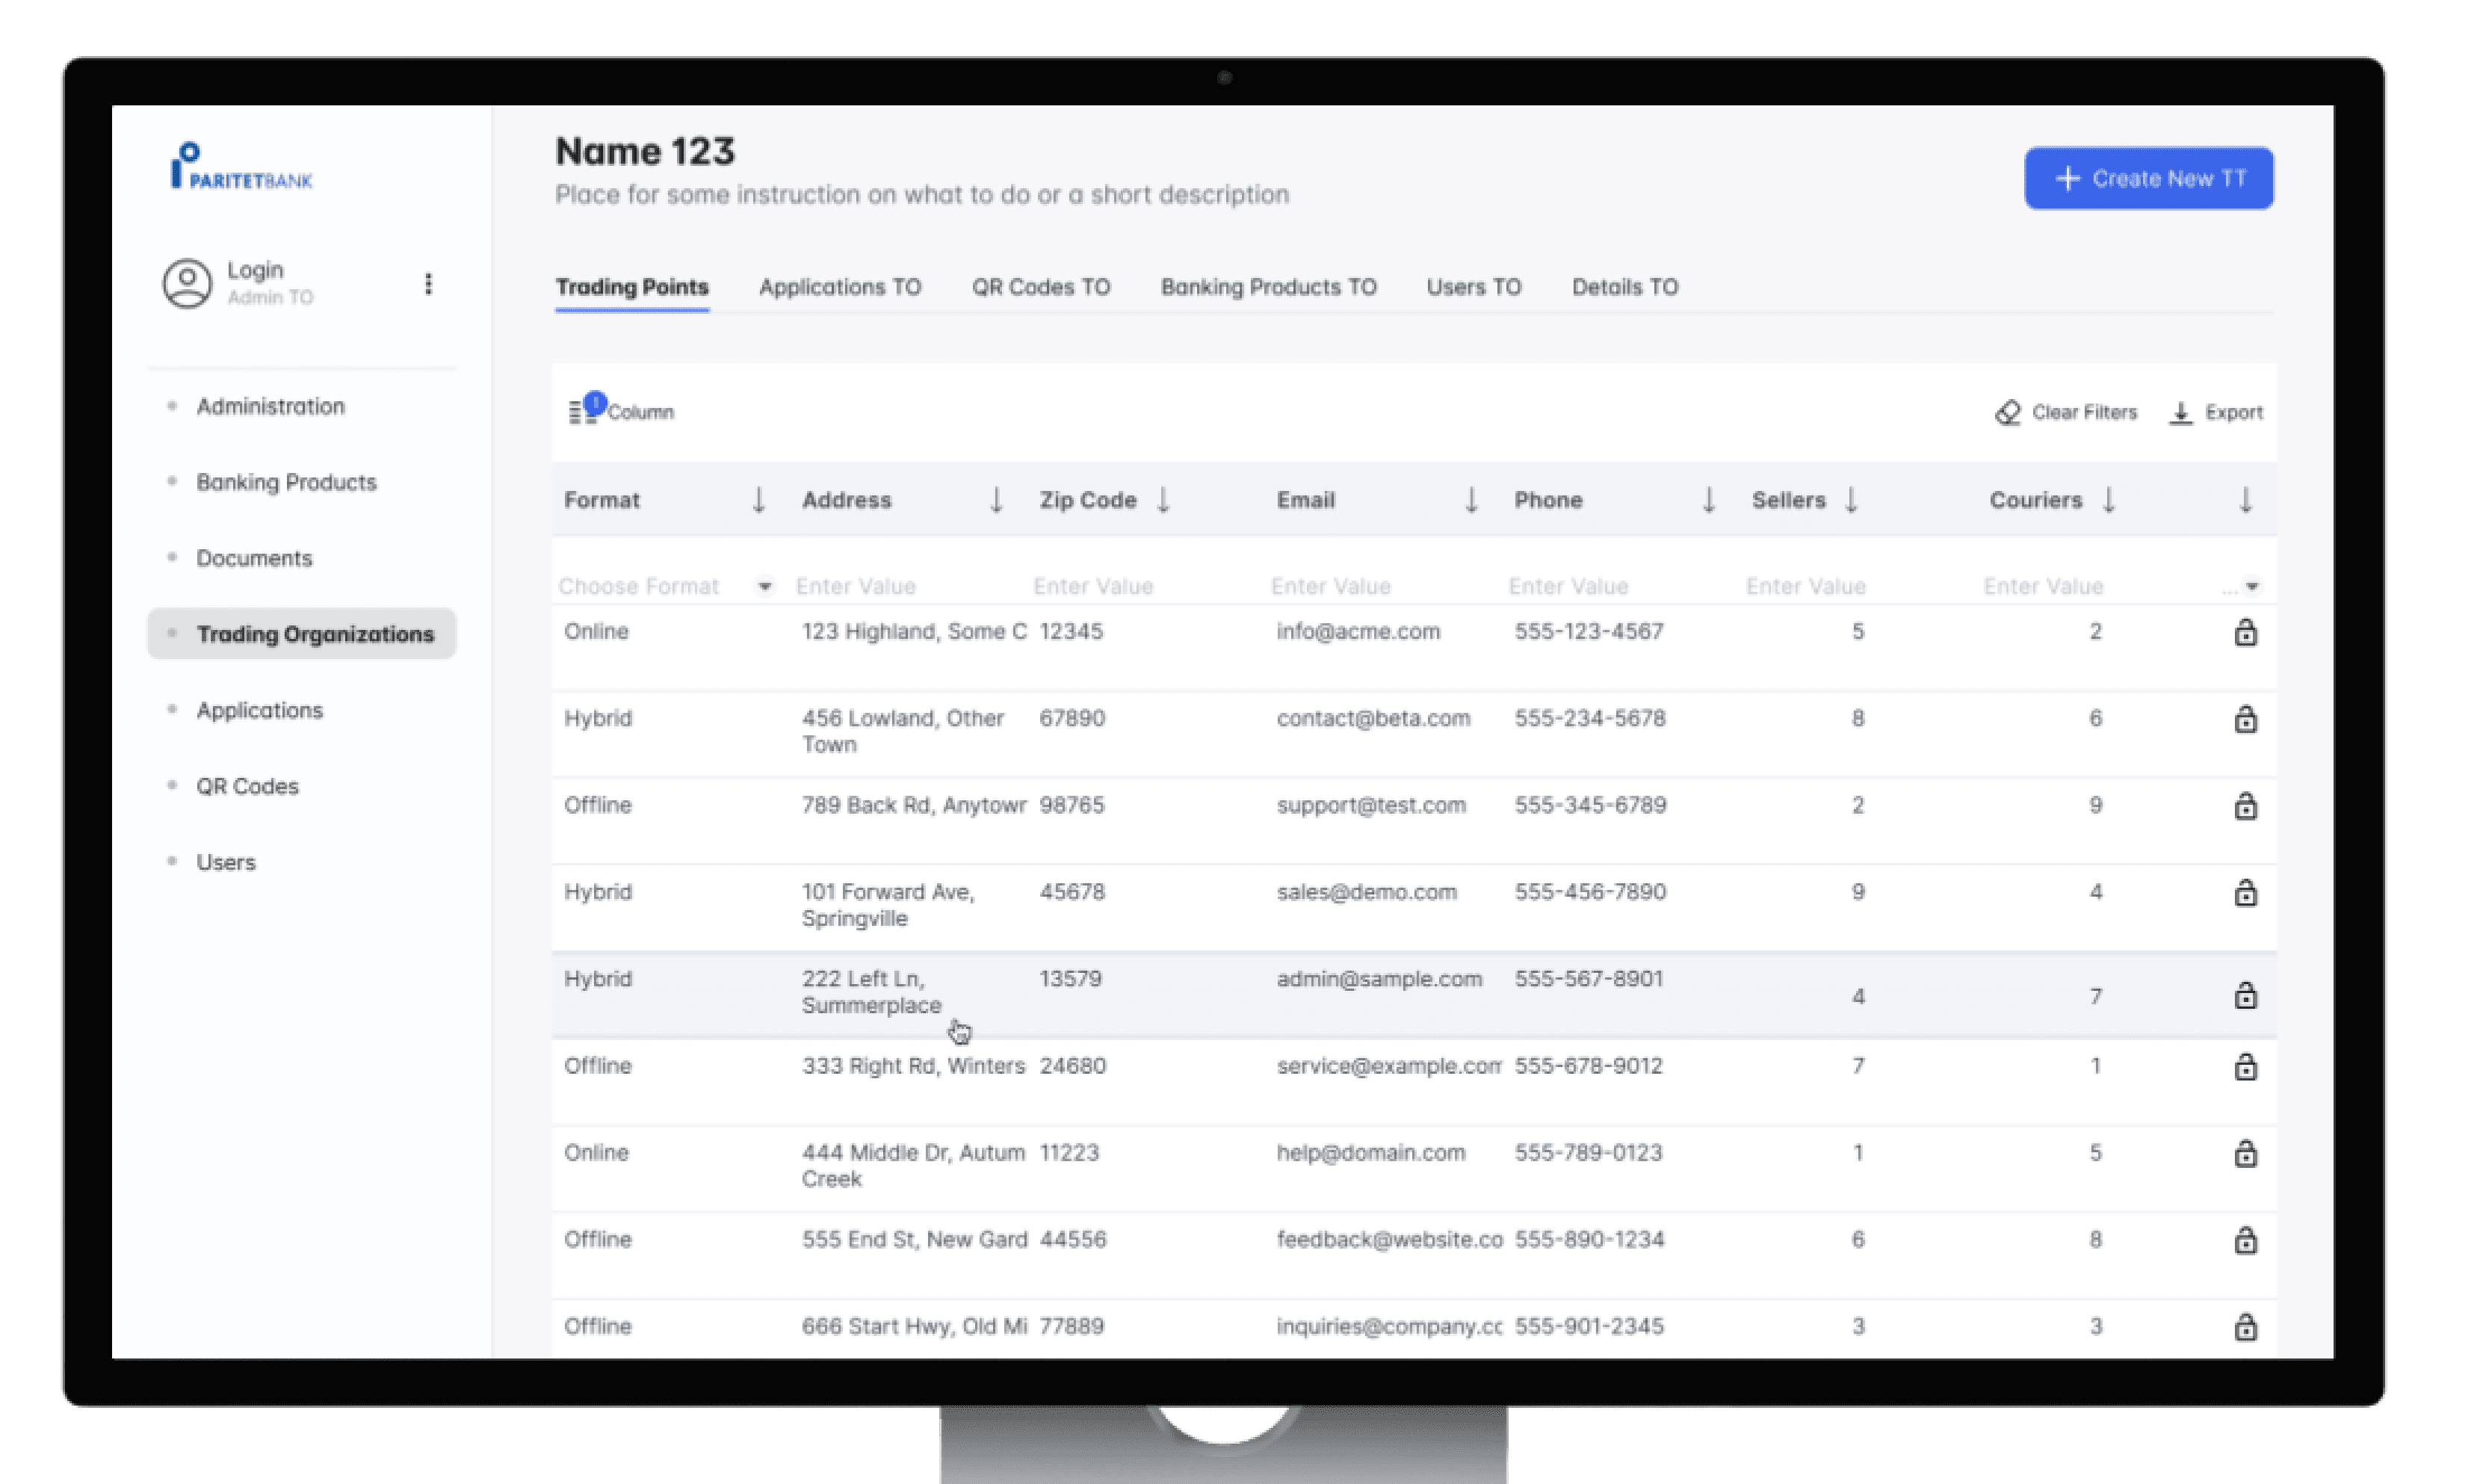The width and height of the screenshot is (2477, 1484).
Task: Sort by the Sellers column arrow
Action: pyautogui.click(x=1851, y=500)
